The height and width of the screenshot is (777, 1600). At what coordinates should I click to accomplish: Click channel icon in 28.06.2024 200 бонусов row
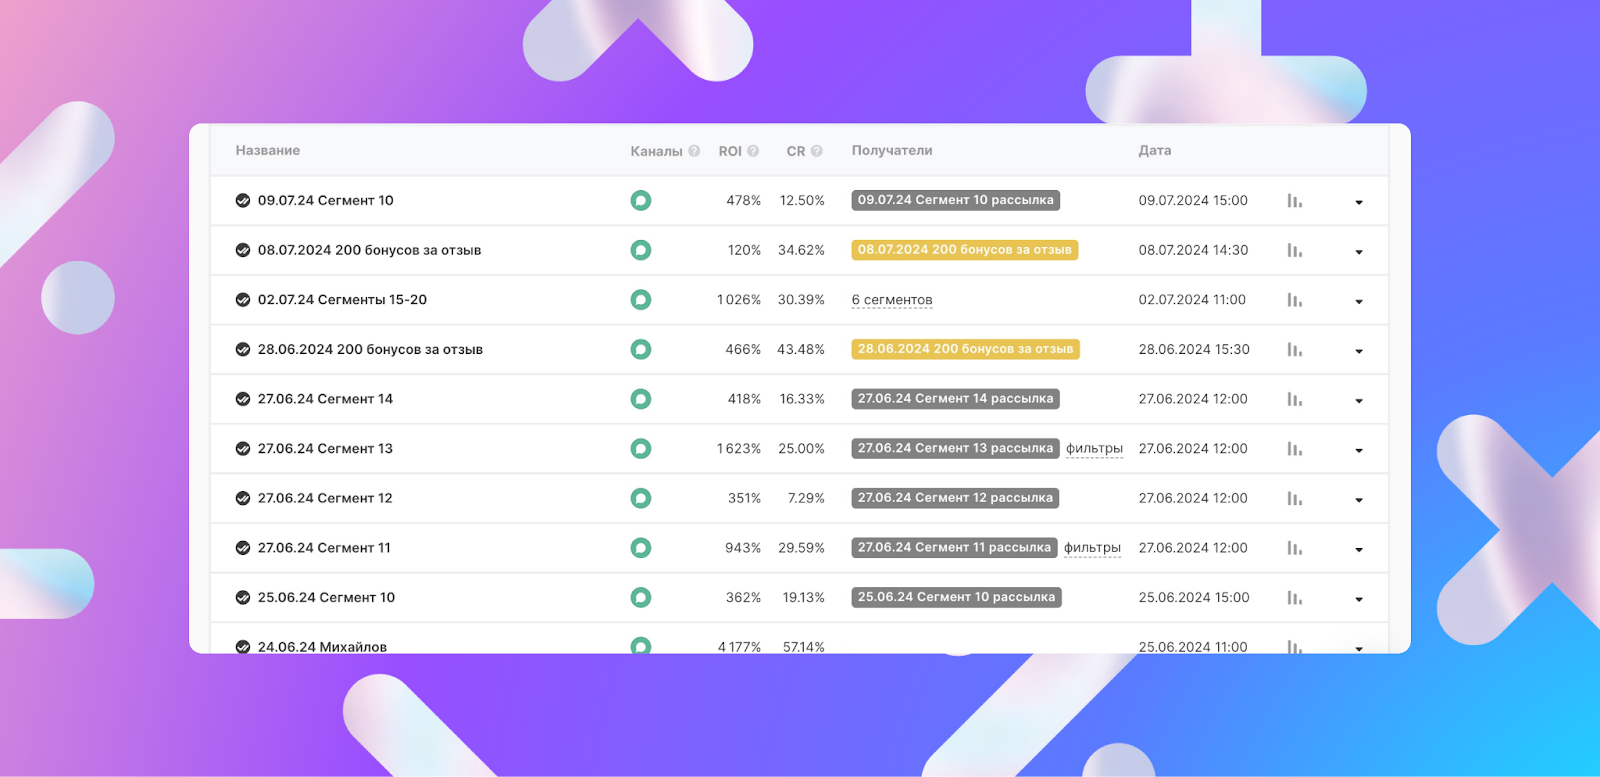[x=641, y=349]
